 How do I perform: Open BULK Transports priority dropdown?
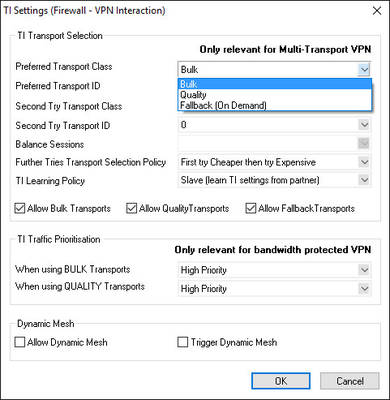point(364,270)
